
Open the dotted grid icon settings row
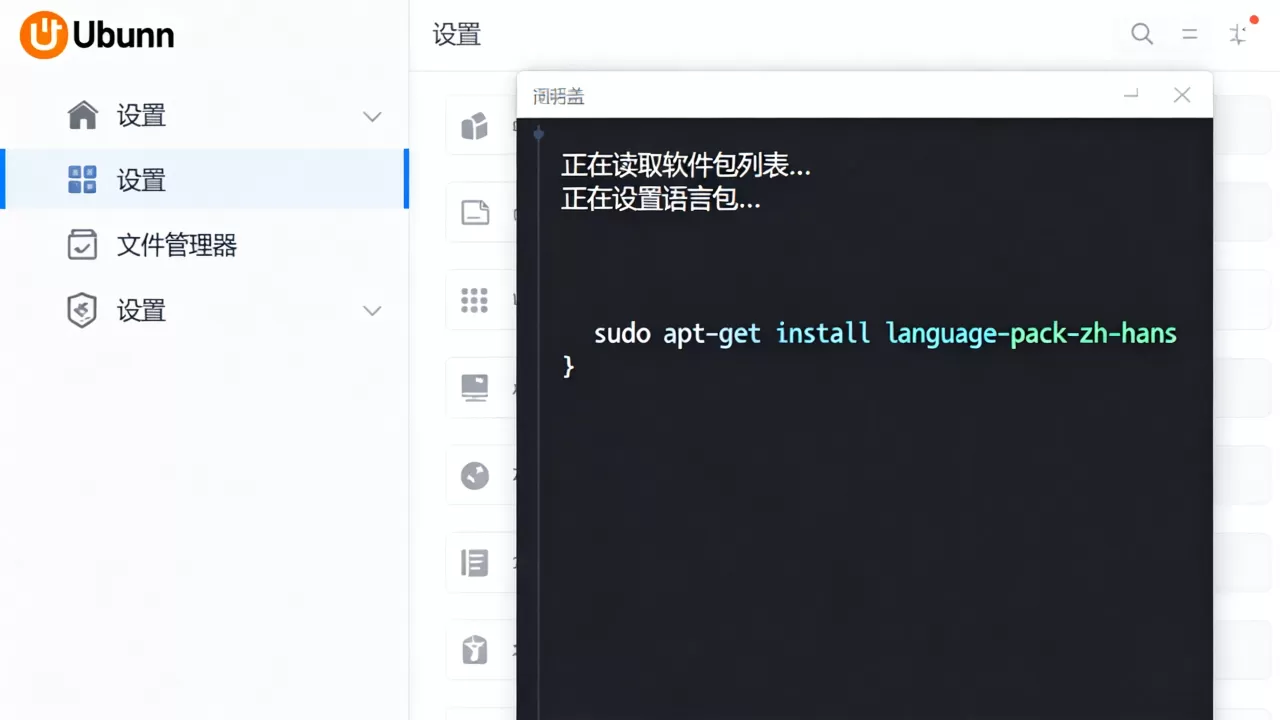point(480,300)
